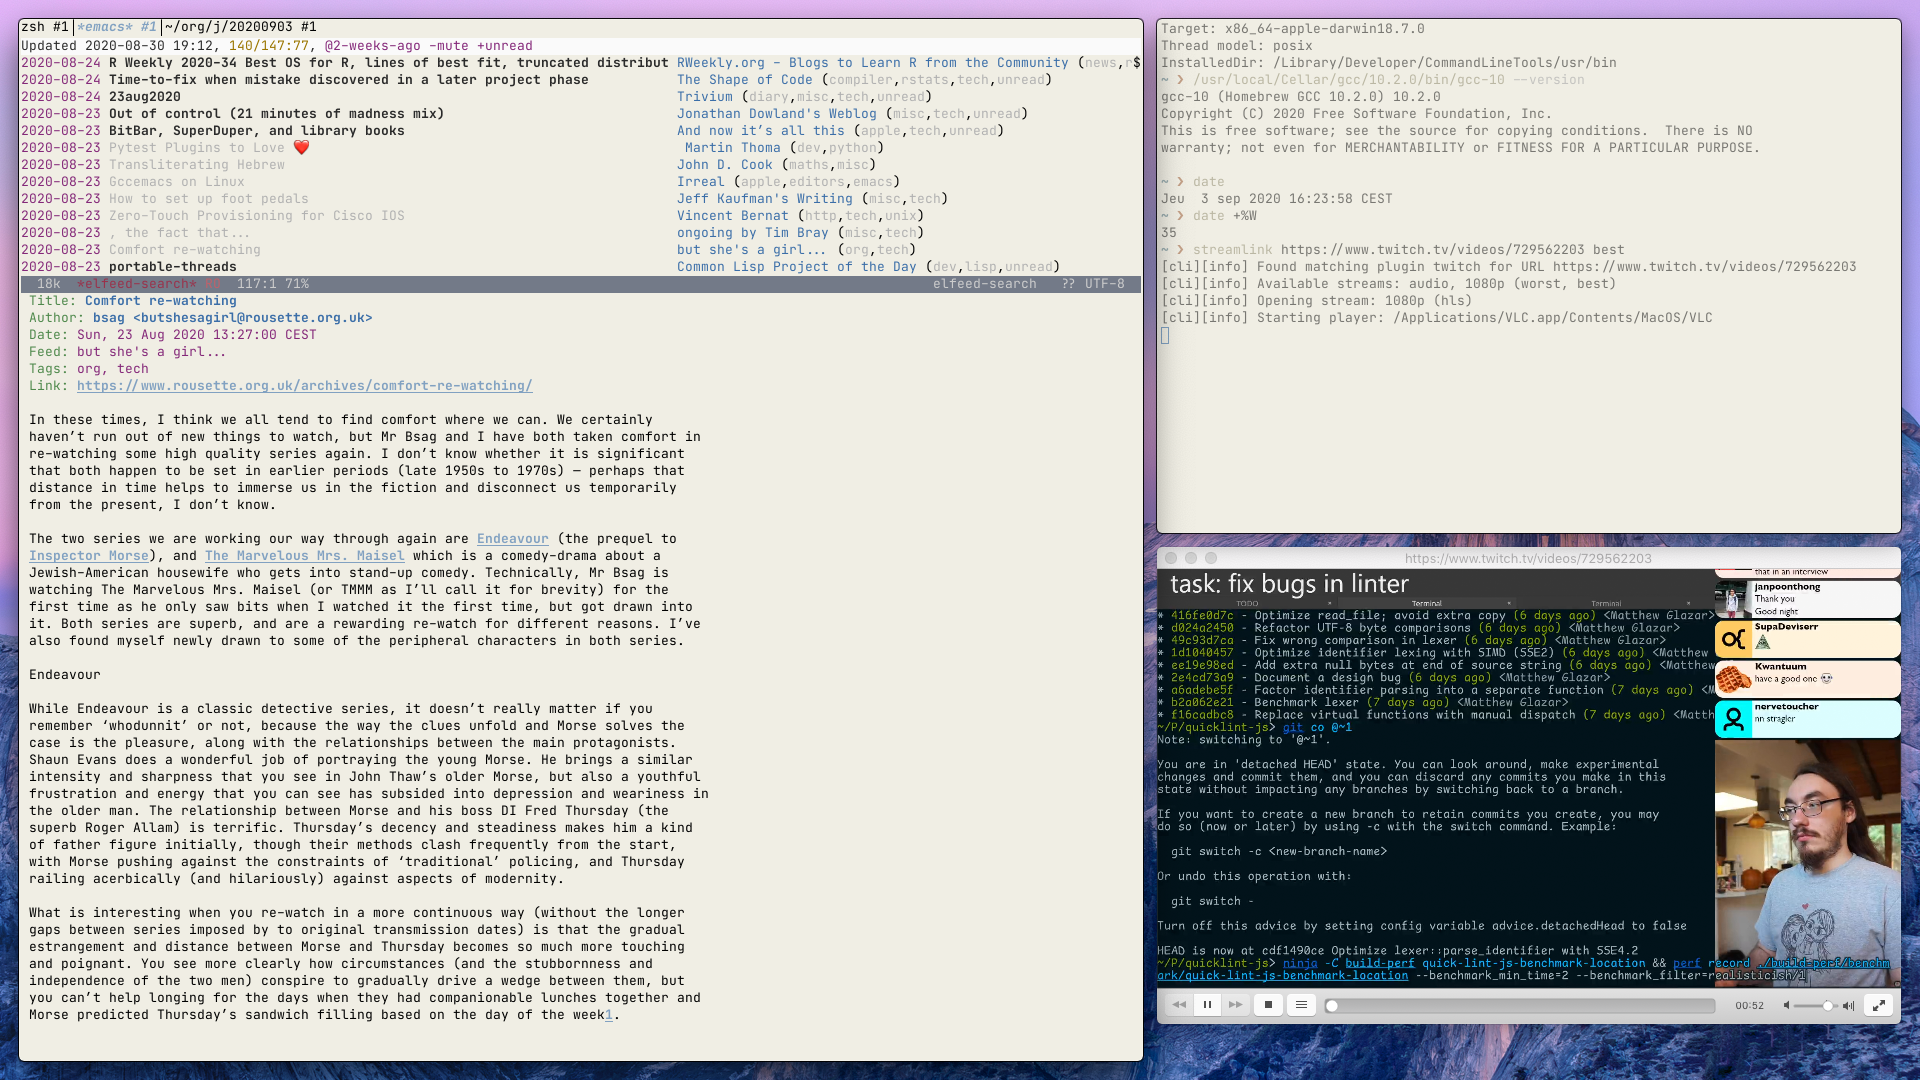Click the fast-forward button in VLC
This screenshot has height=1080, width=1920.
[x=1236, y=1005]
